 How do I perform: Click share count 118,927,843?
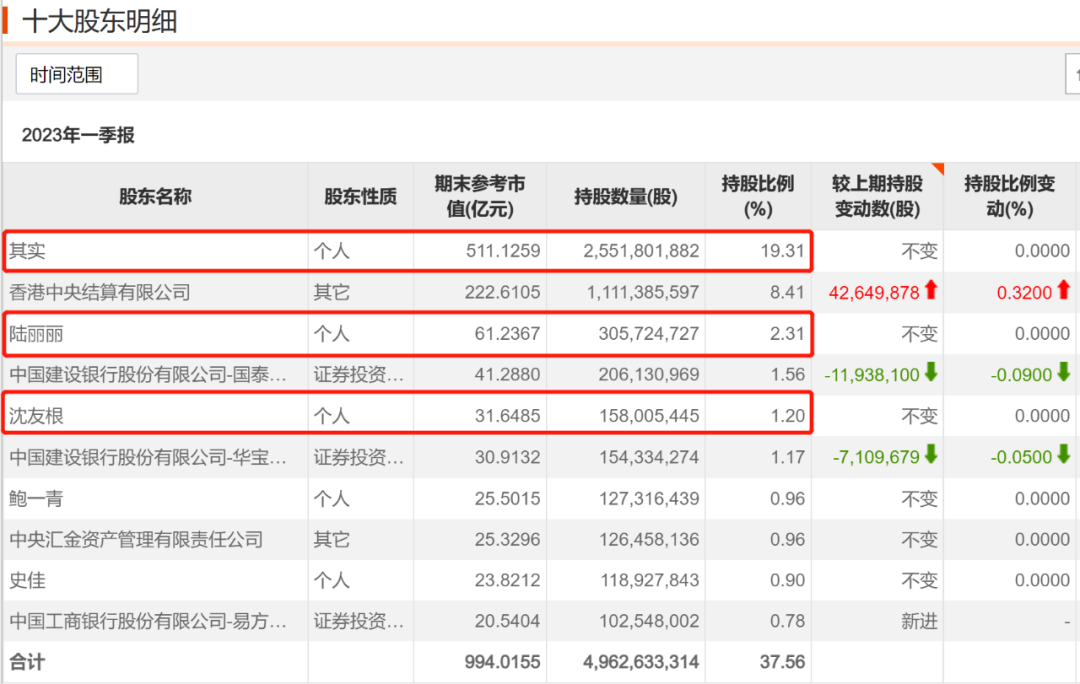point(649,580)
